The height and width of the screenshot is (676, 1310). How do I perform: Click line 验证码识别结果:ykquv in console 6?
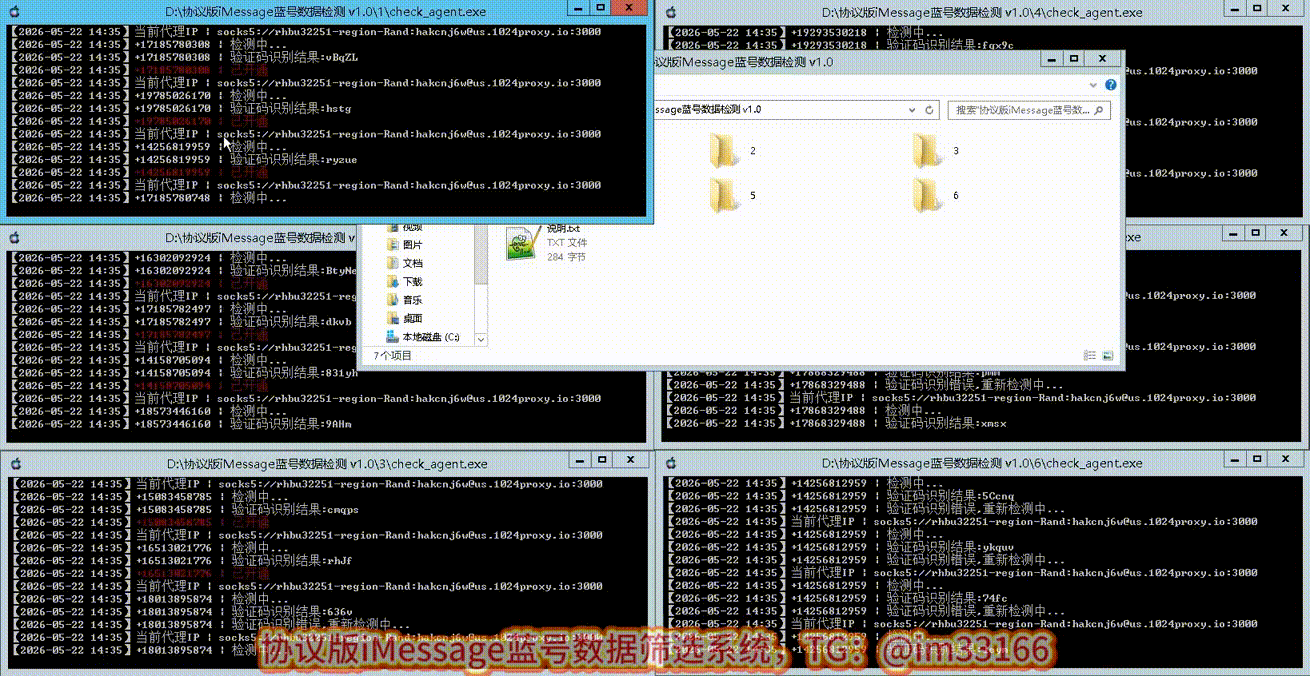841,547
